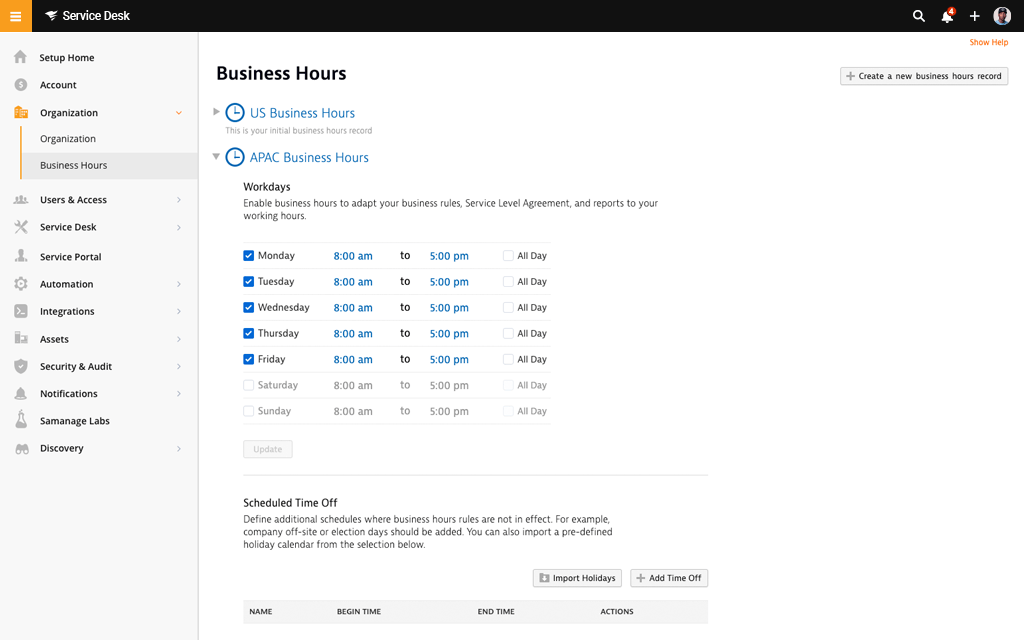The height and width of the screenshot is (640, 1024).
Task: Expand the Automation chevron
Action: (178, 284)
